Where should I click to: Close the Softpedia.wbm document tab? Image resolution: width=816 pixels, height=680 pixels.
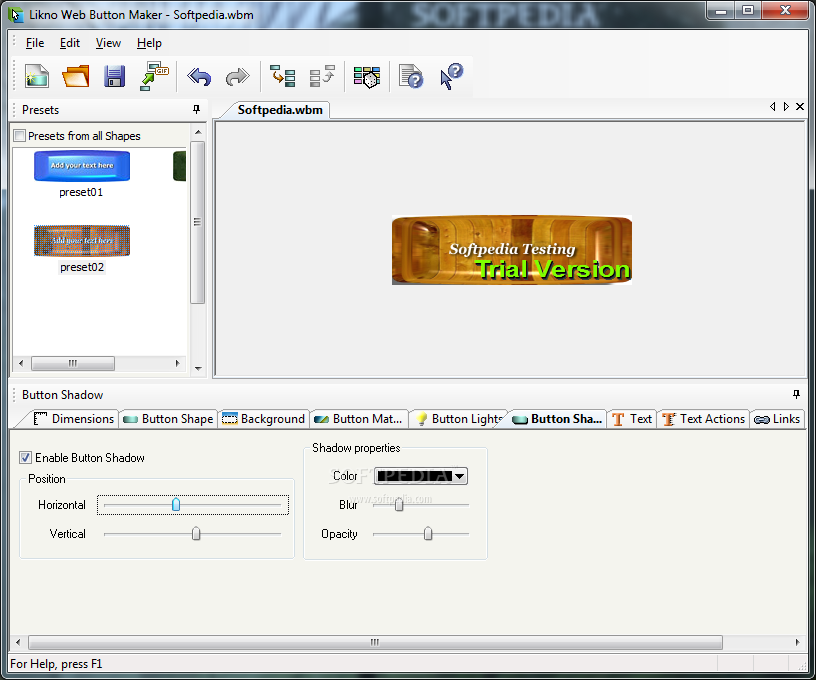click(800, 107)
